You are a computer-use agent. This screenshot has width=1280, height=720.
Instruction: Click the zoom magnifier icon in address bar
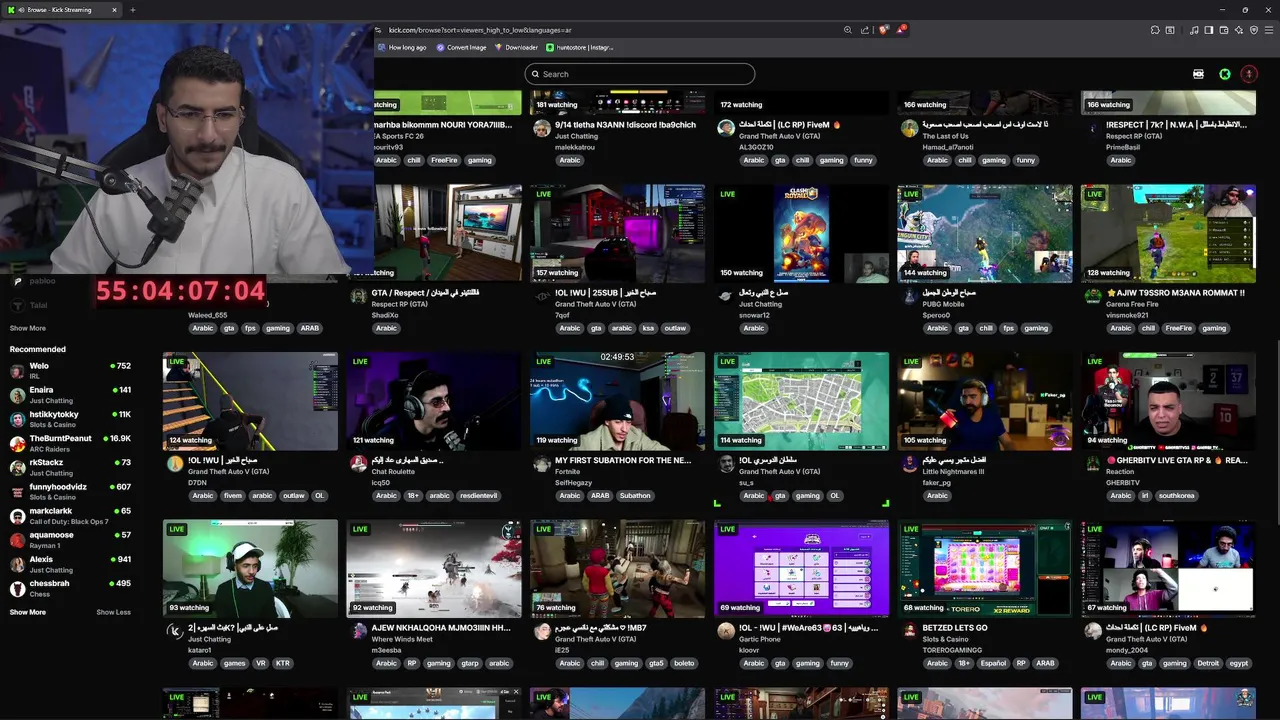pos(848,30)
